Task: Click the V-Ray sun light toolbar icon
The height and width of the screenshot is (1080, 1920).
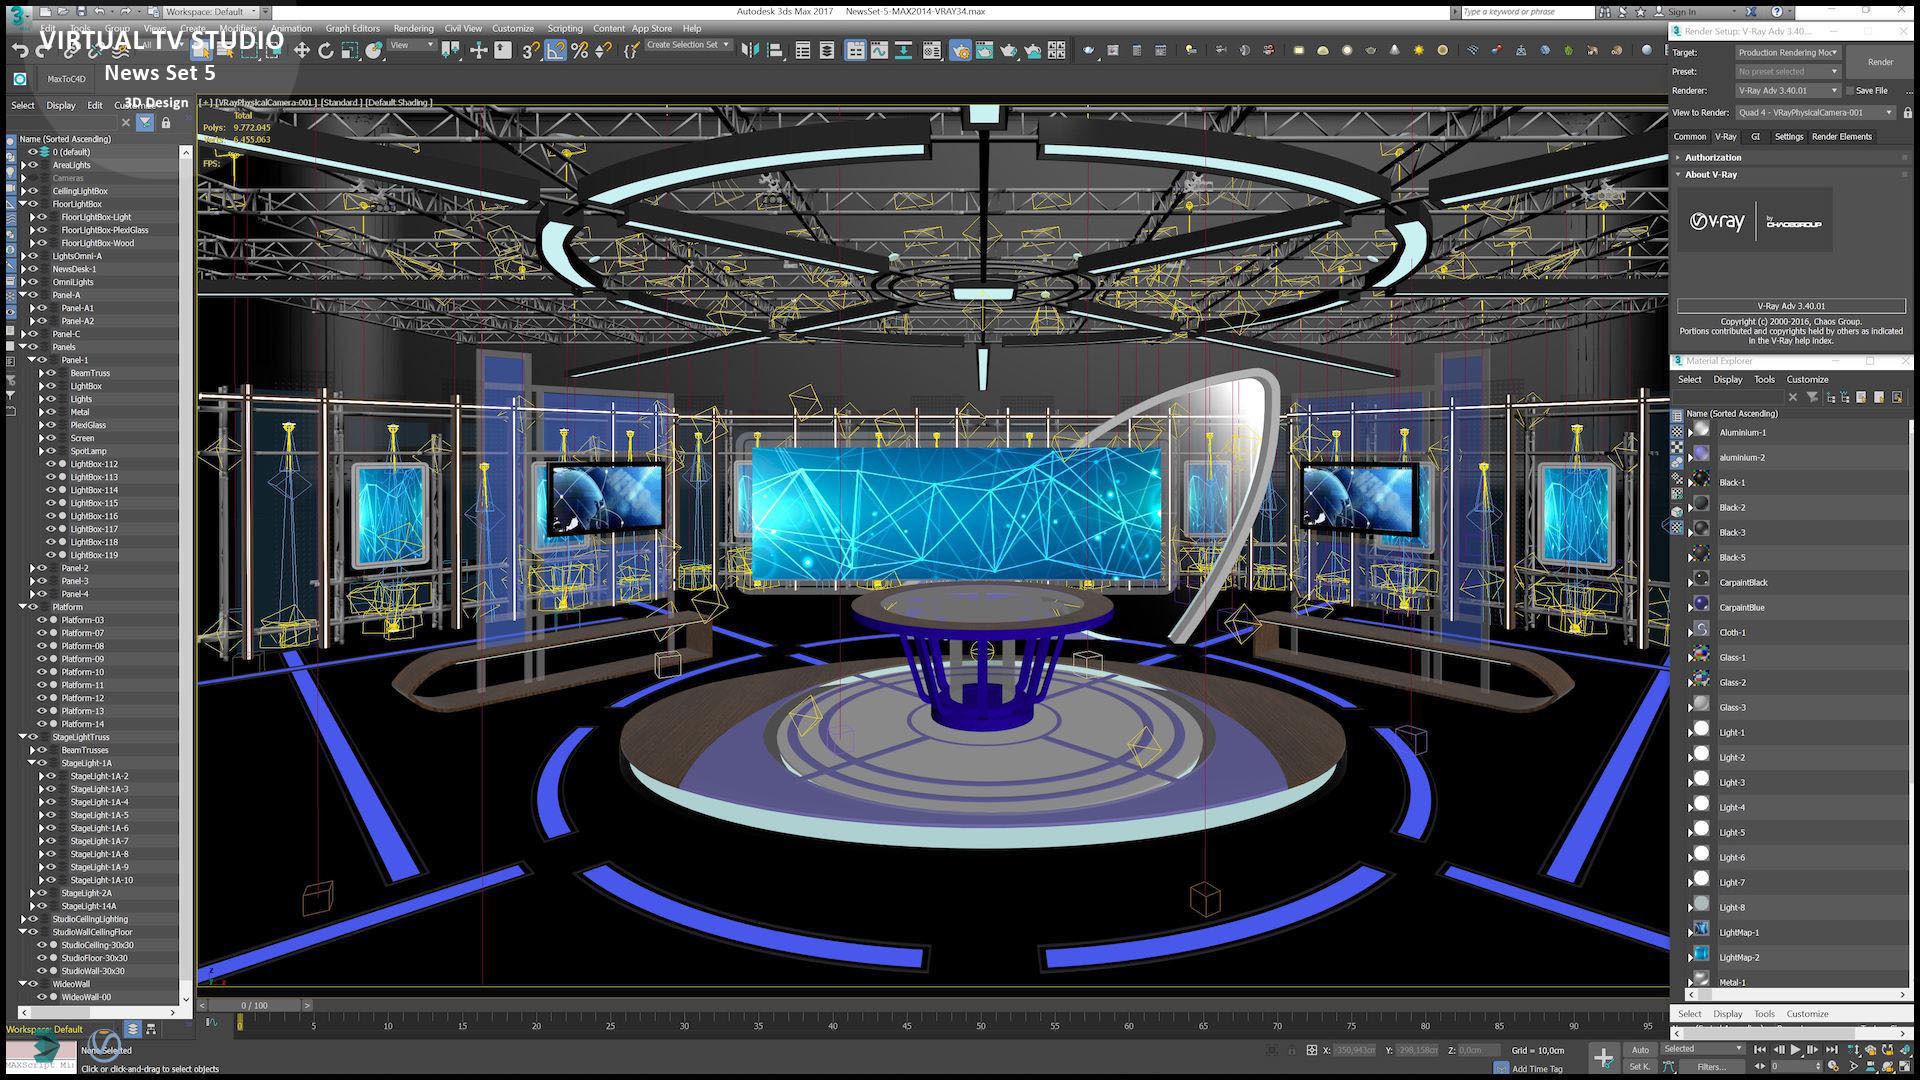Action: tap(1418, 50)
